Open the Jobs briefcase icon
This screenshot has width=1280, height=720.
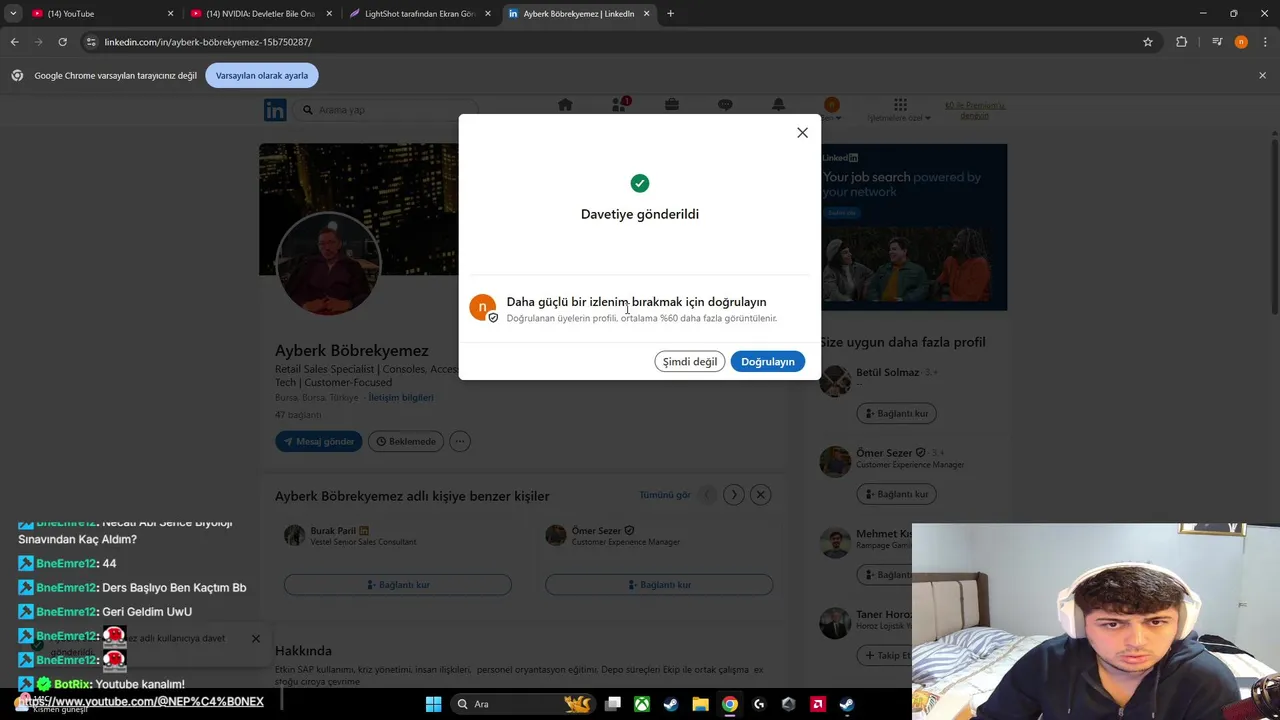(x=672, y=106)
